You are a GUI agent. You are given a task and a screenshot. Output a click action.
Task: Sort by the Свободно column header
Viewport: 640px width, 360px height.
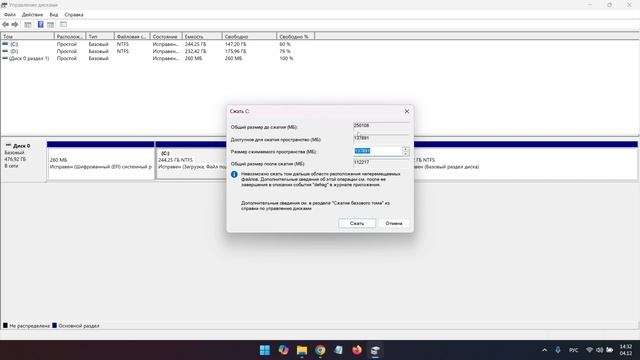click(x=249, y=36)
